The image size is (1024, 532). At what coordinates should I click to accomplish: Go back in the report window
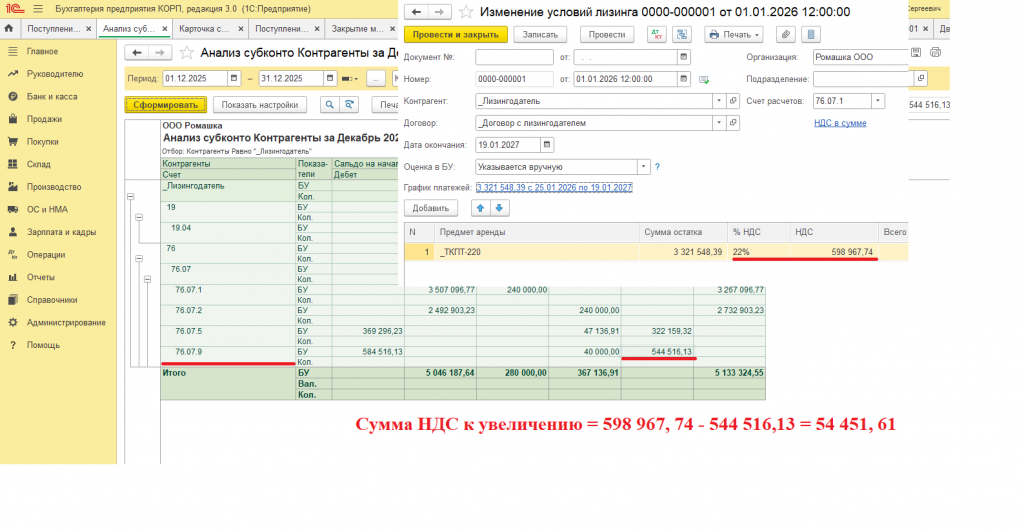136,53
